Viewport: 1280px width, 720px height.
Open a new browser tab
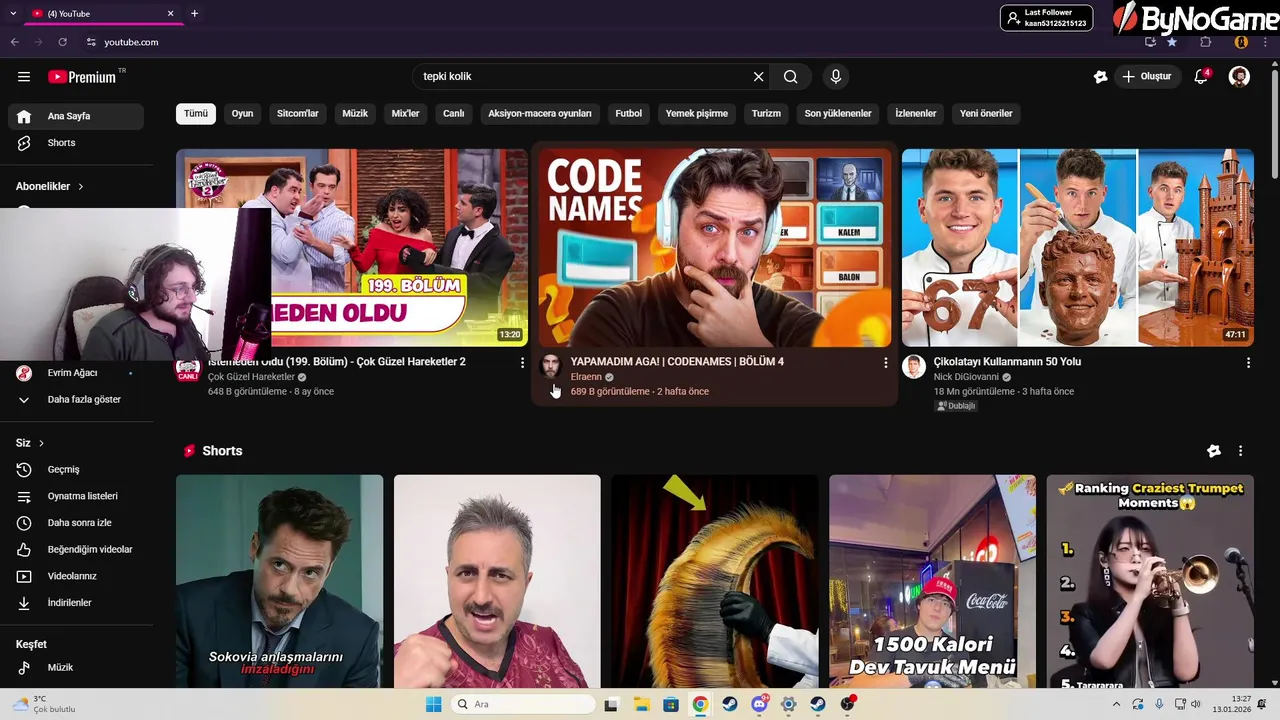[x=194, y=13]
